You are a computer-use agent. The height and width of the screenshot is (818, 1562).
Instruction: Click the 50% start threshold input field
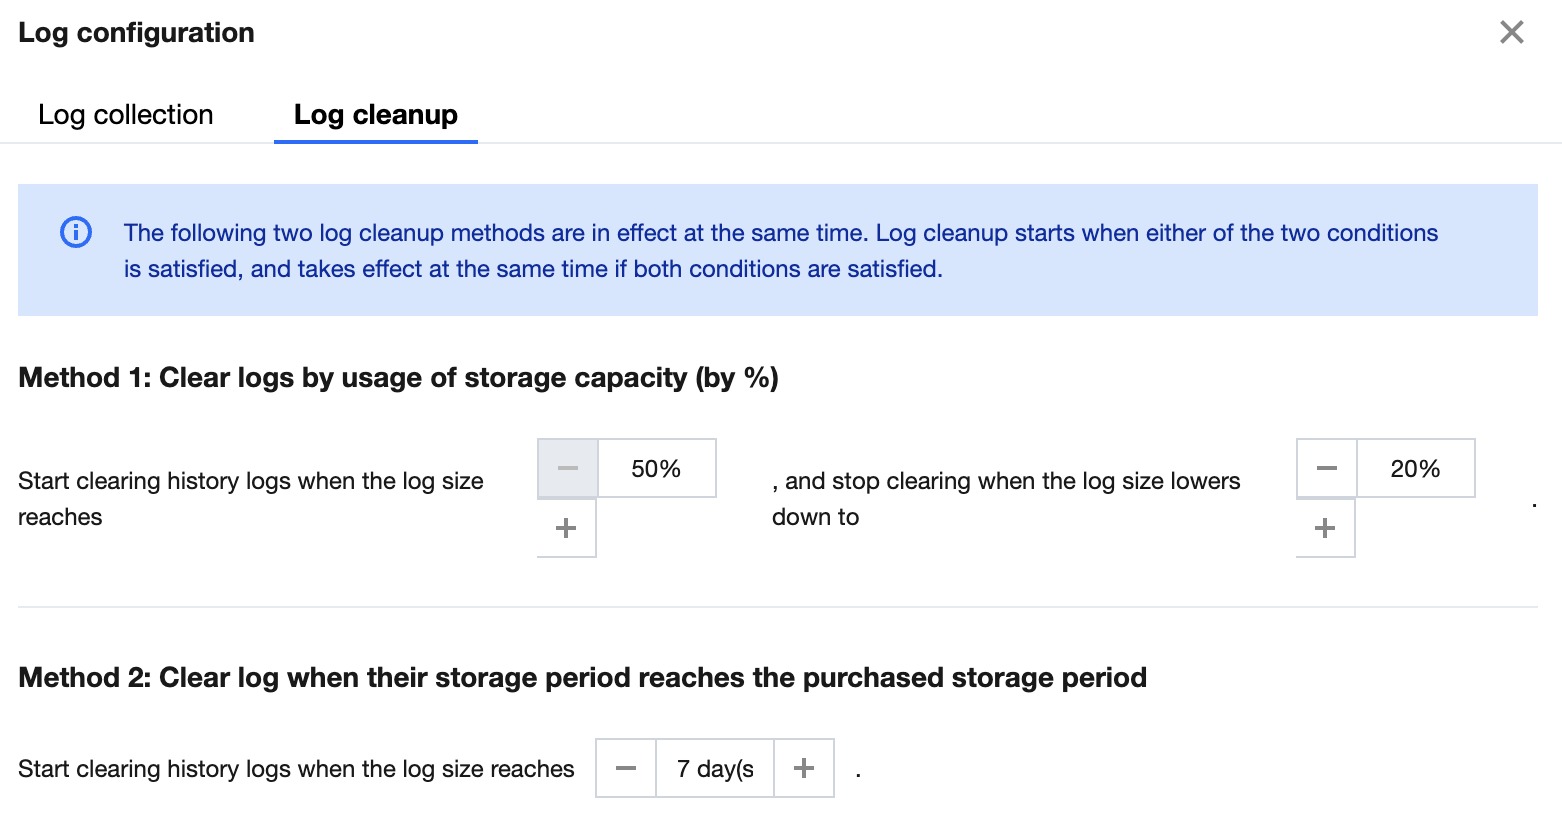(656, 468)
